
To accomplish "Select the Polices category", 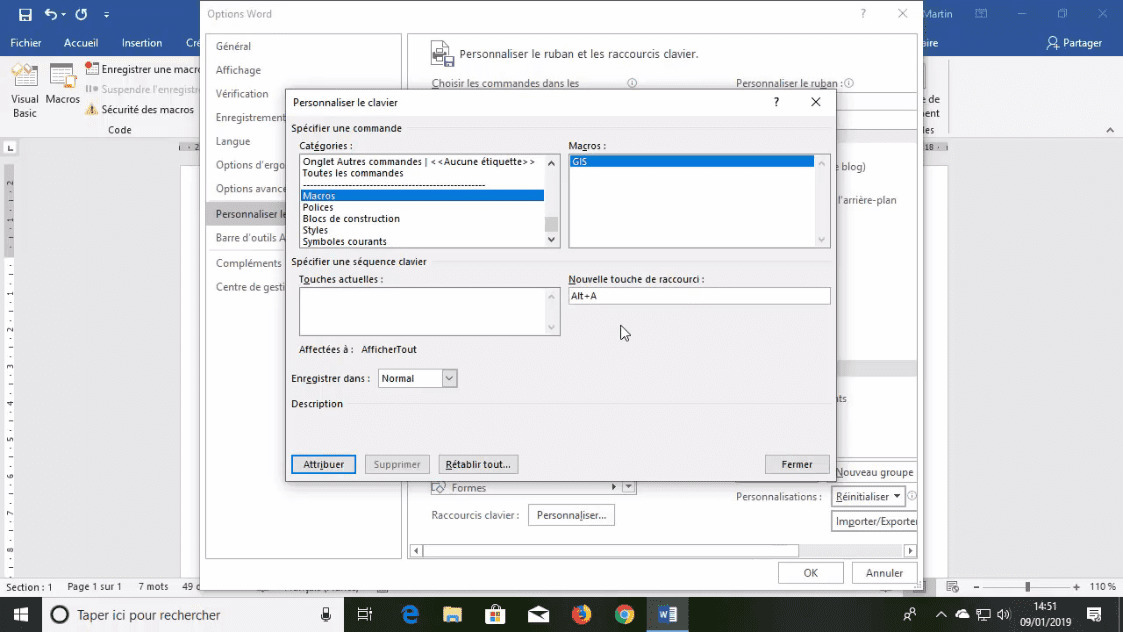I will coord(422,207).
